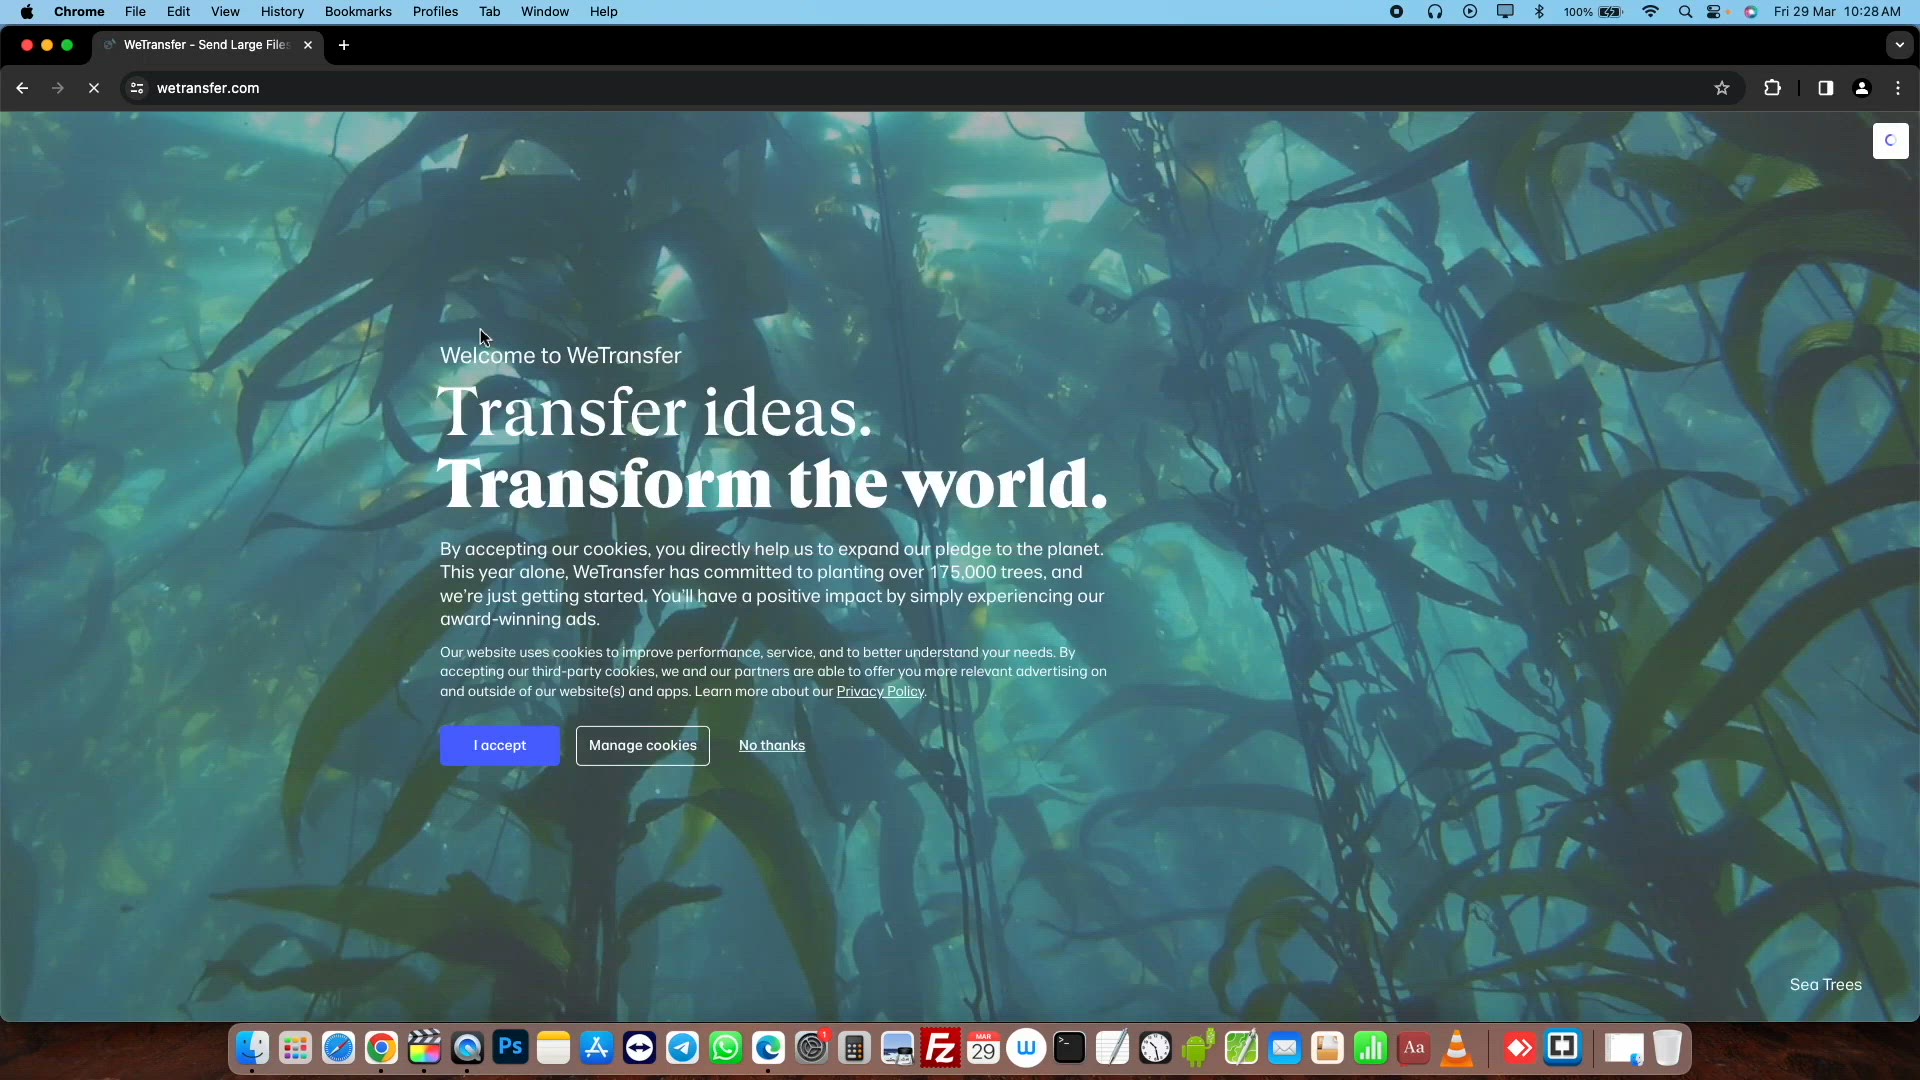Open the Privacy Policy link
Image resolution: width=1920 pixels, height=1080 pixels.
[880, 692]
